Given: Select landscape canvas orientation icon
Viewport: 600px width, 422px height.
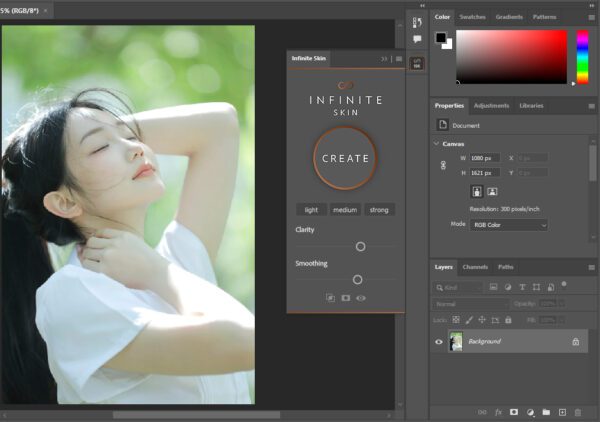Looking at the screenshot, I should click(493, 191).
